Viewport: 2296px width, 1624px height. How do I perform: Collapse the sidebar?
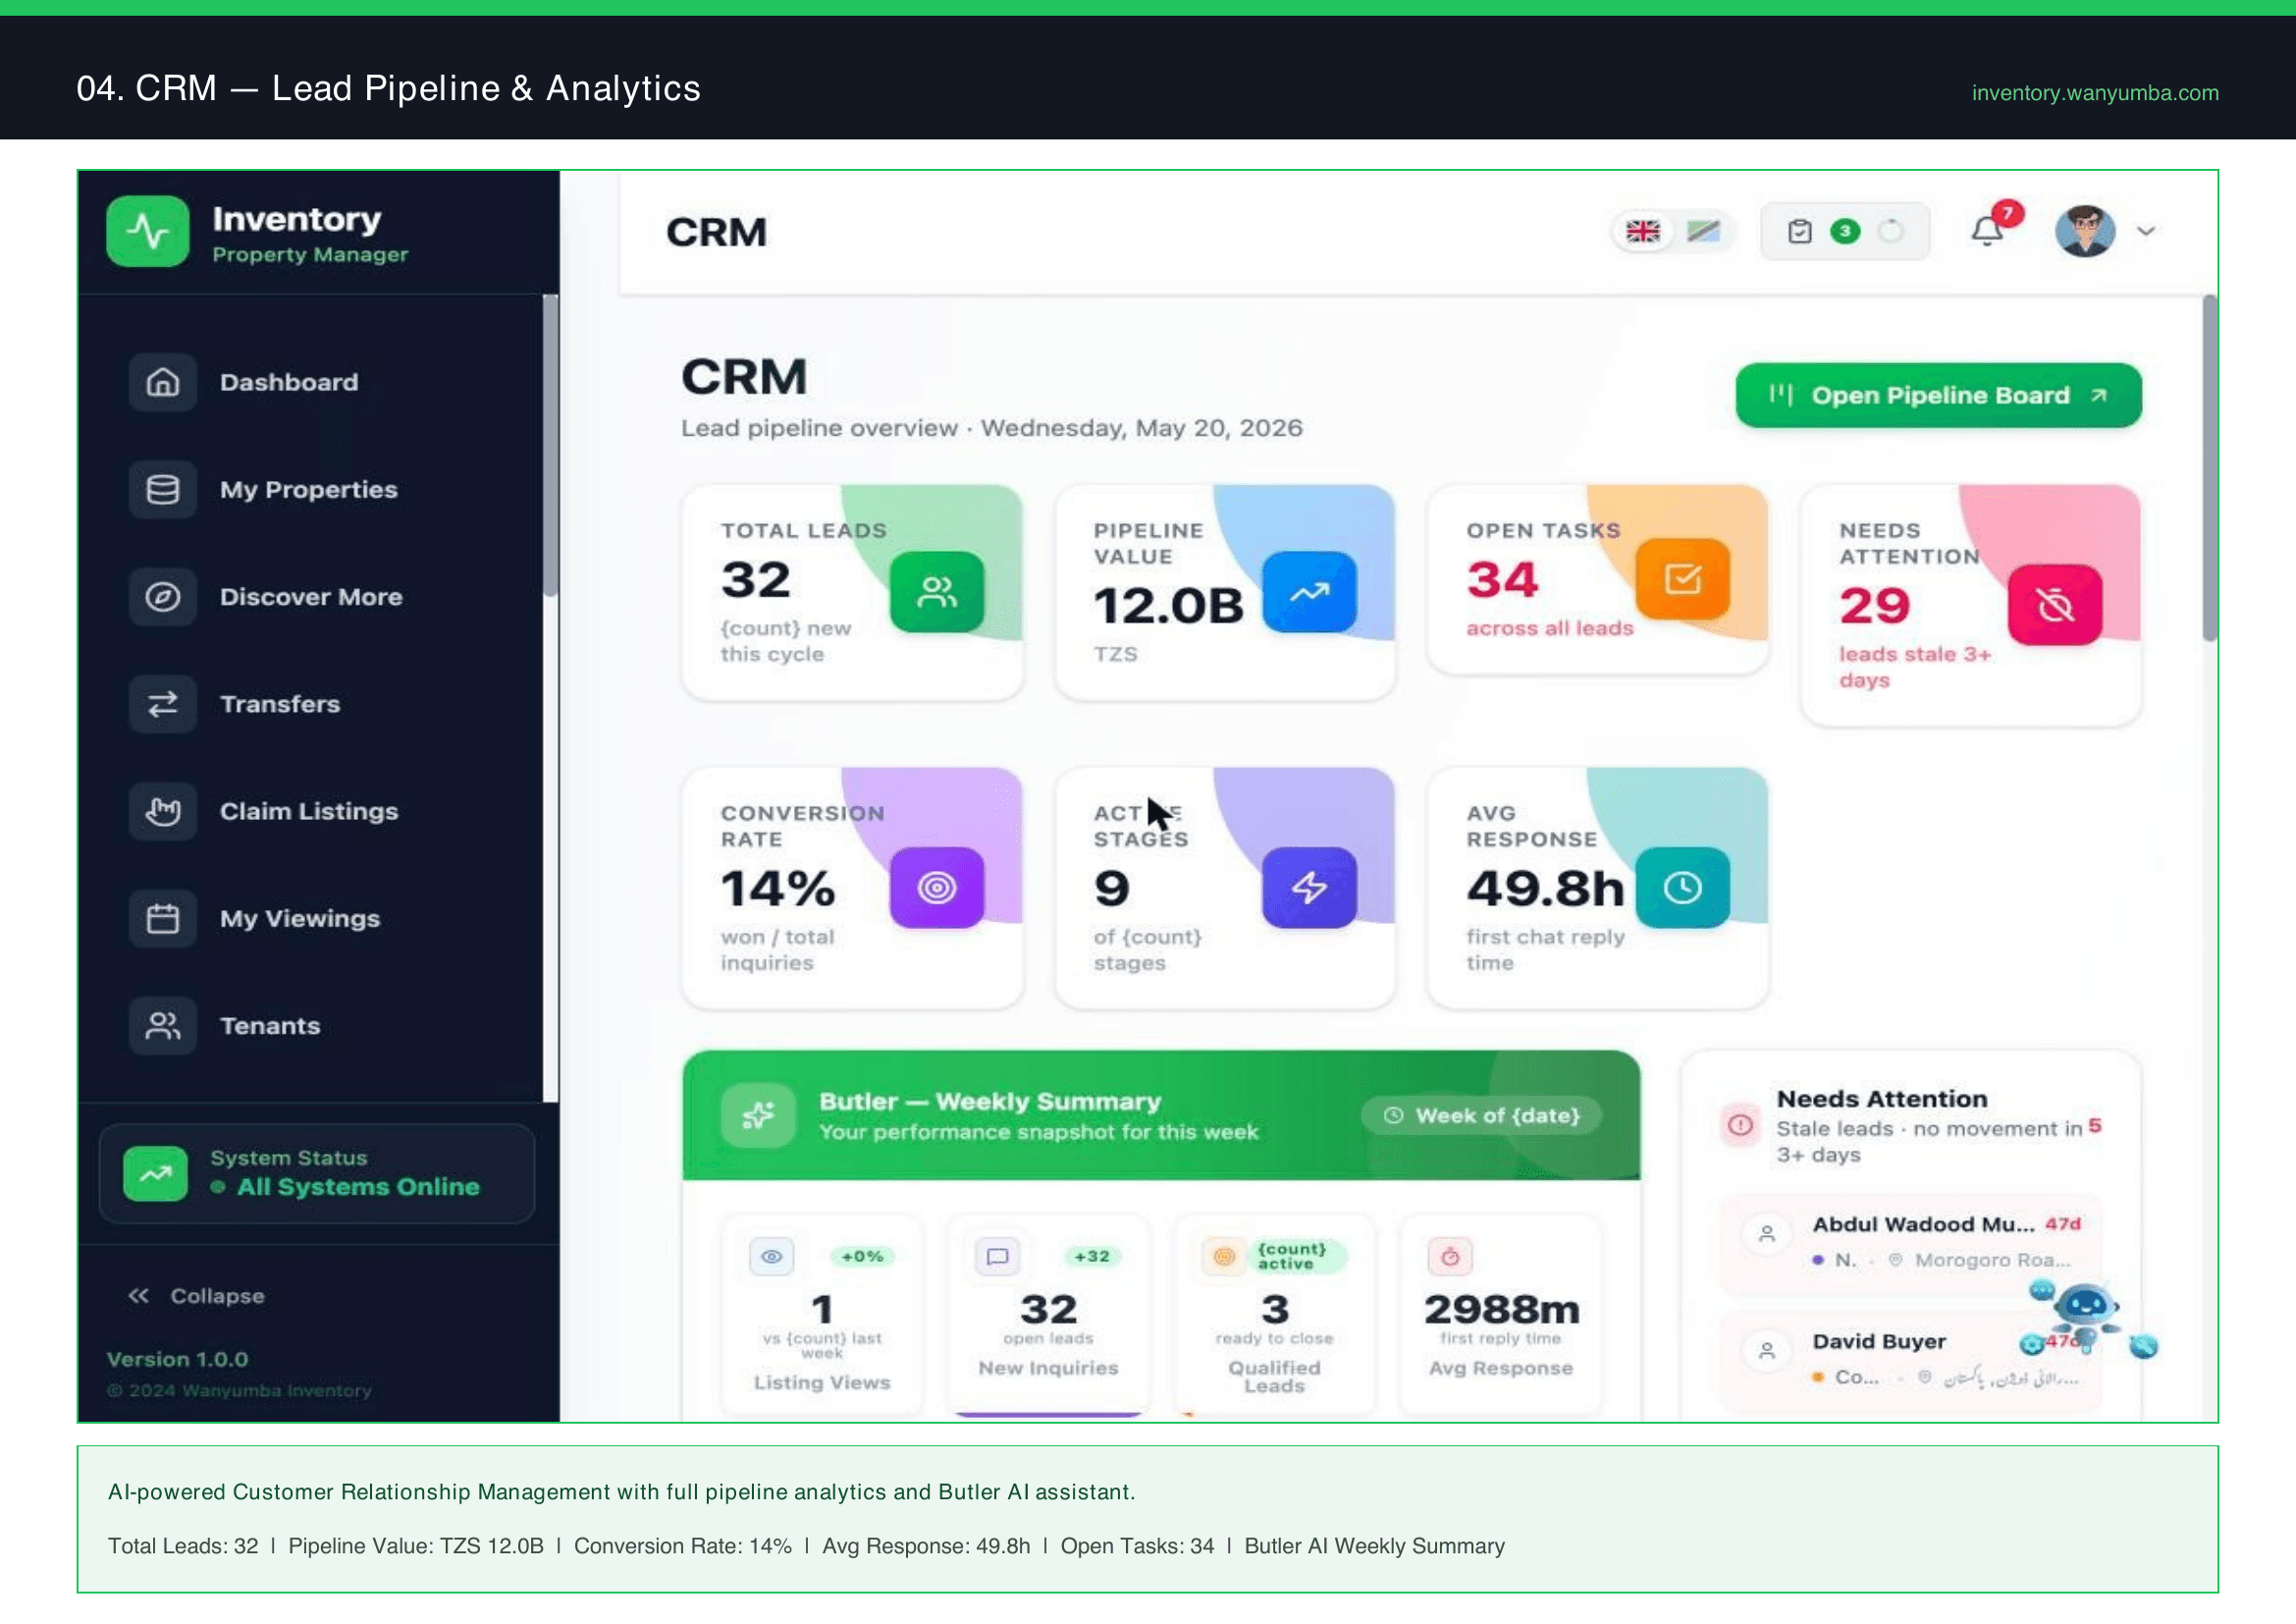click(x=196, y=1296)
